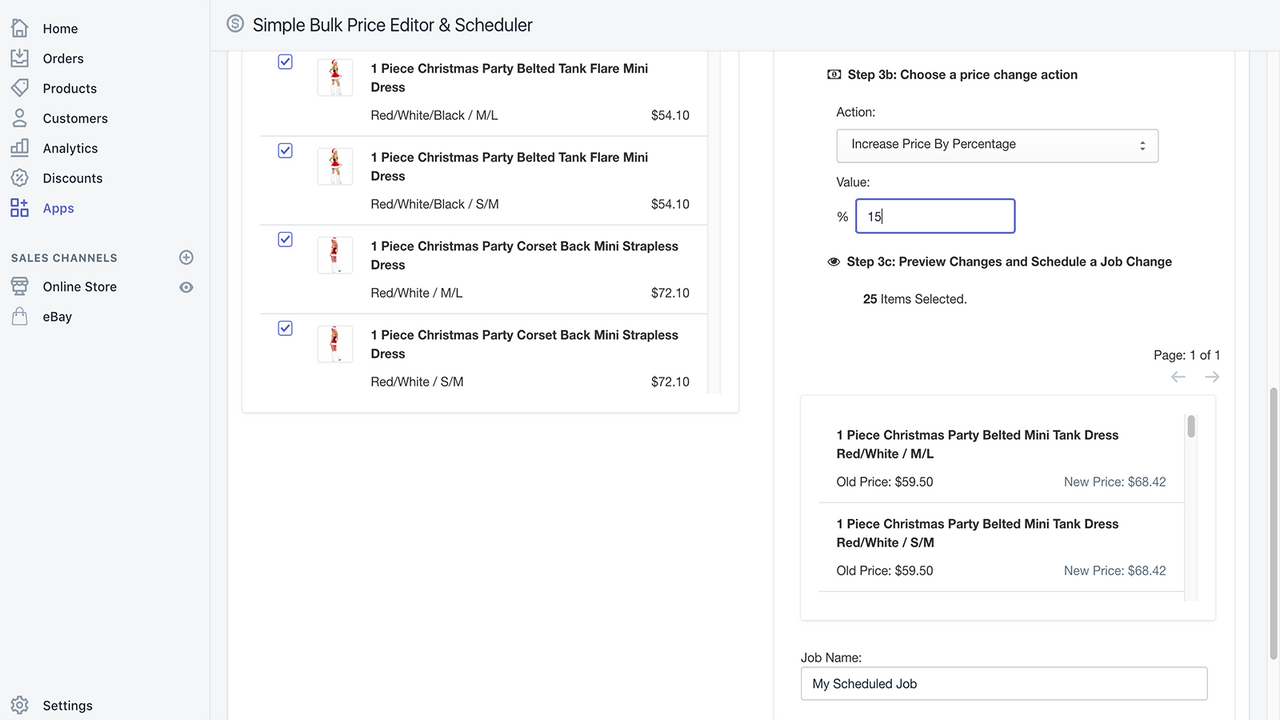This screenshot has height=720, width=1280.
Task: Open the Online Store sales channel
Action: (x=79, y=287)
